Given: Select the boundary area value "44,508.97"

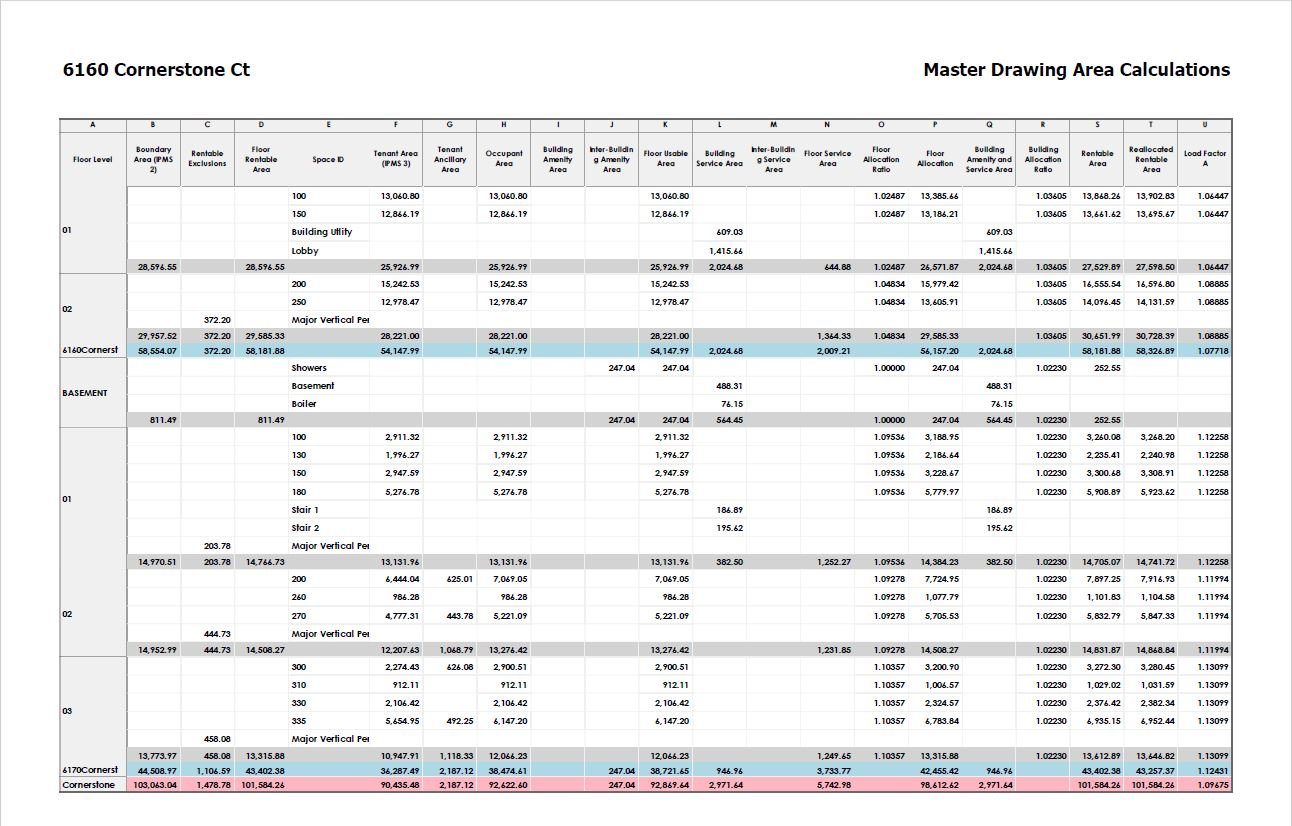Looking at the screenshot, I should pos(157,771).
